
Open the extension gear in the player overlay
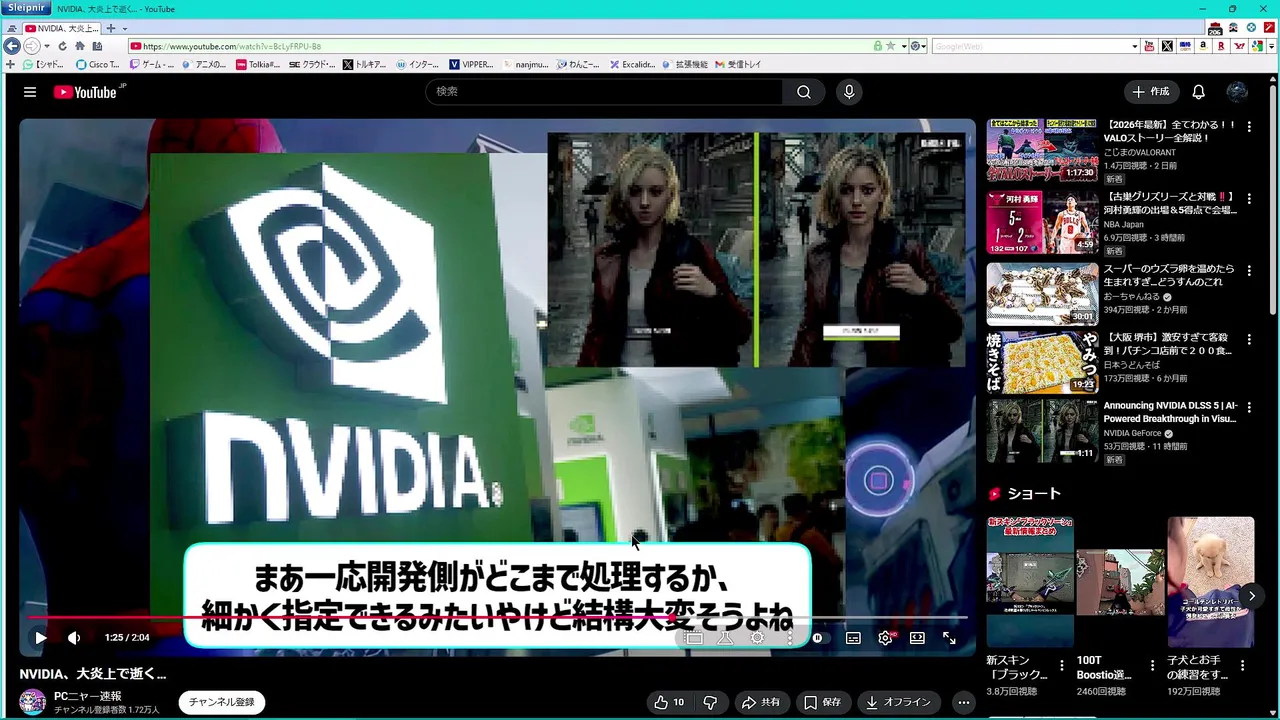point(757,637)
